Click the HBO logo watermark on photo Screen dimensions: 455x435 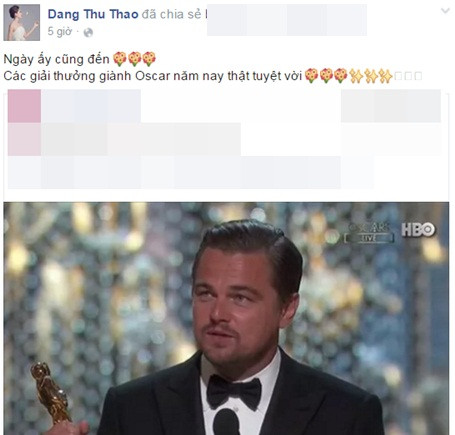pos(418,230)
